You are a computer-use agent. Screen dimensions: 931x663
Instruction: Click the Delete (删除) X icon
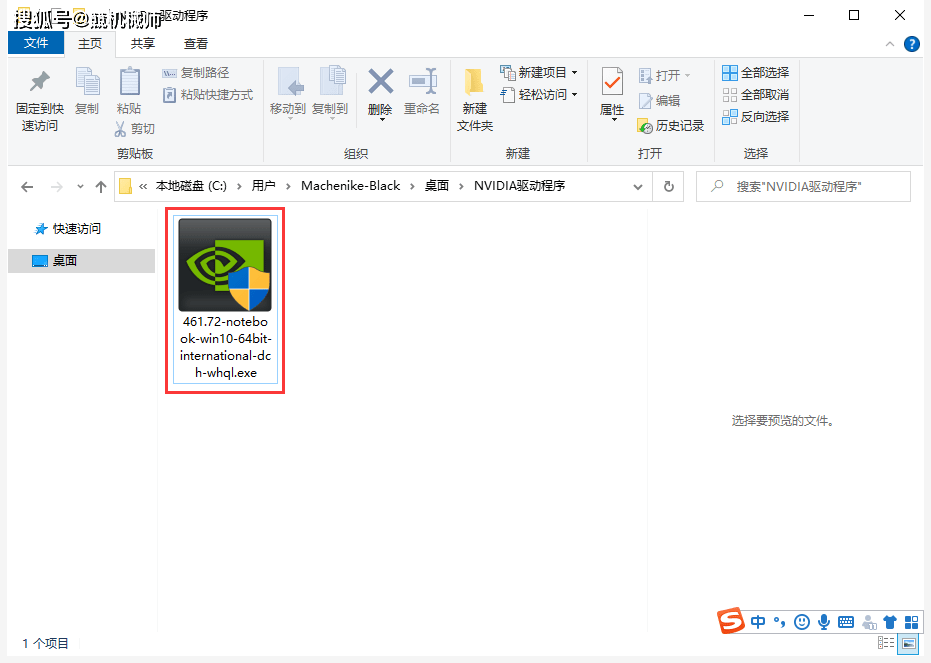pos(380,82)
